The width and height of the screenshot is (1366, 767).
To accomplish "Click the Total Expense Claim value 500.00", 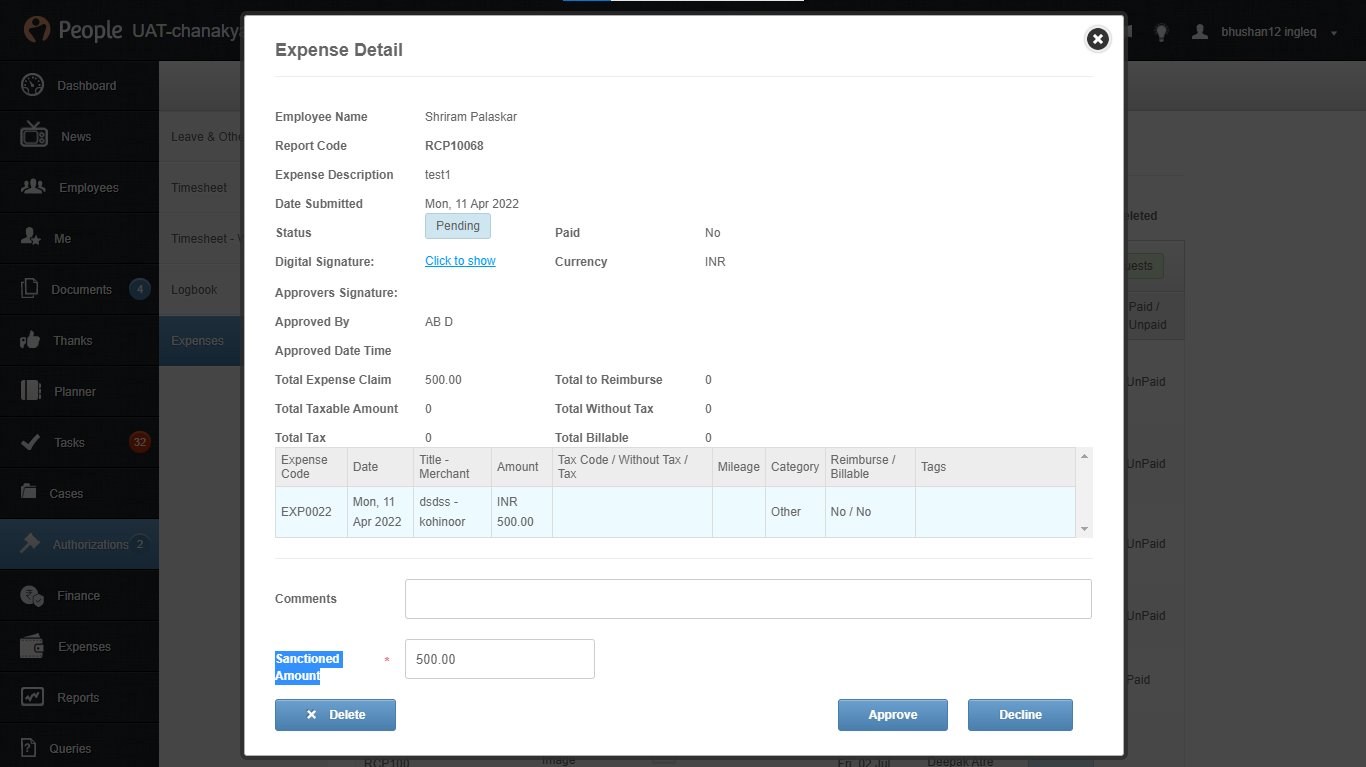I will [443, 380].
